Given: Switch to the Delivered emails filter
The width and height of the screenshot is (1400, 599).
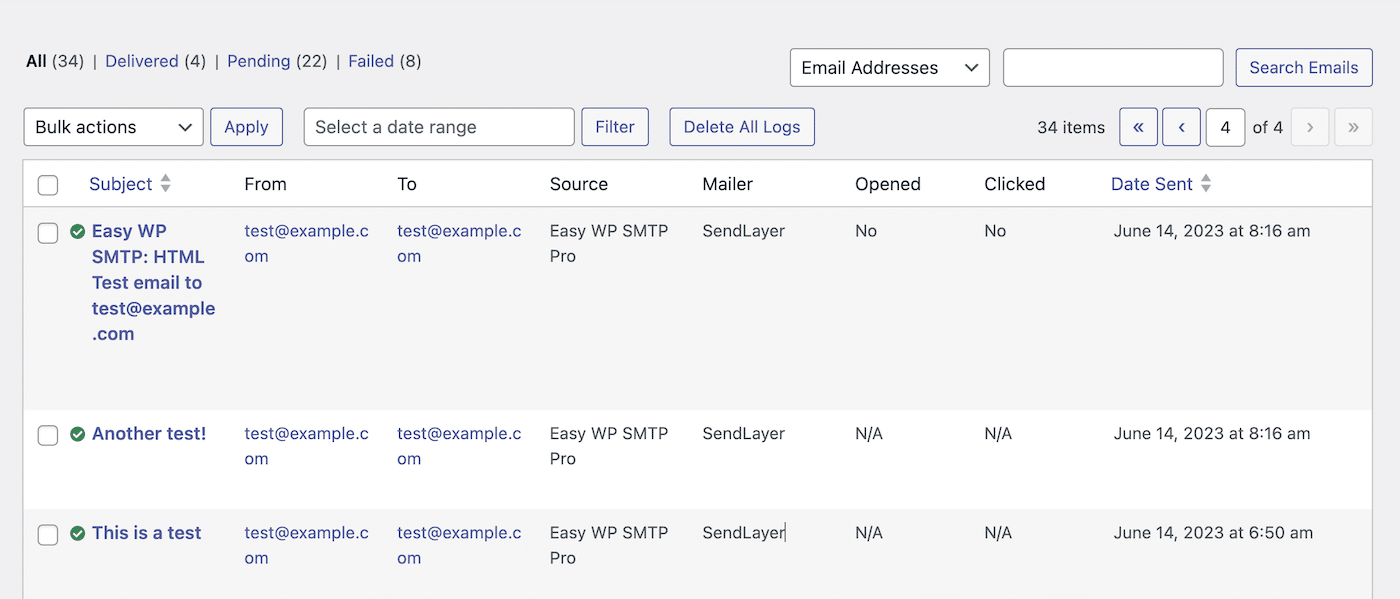Looking at the screenshot, I should coord(142,61).
